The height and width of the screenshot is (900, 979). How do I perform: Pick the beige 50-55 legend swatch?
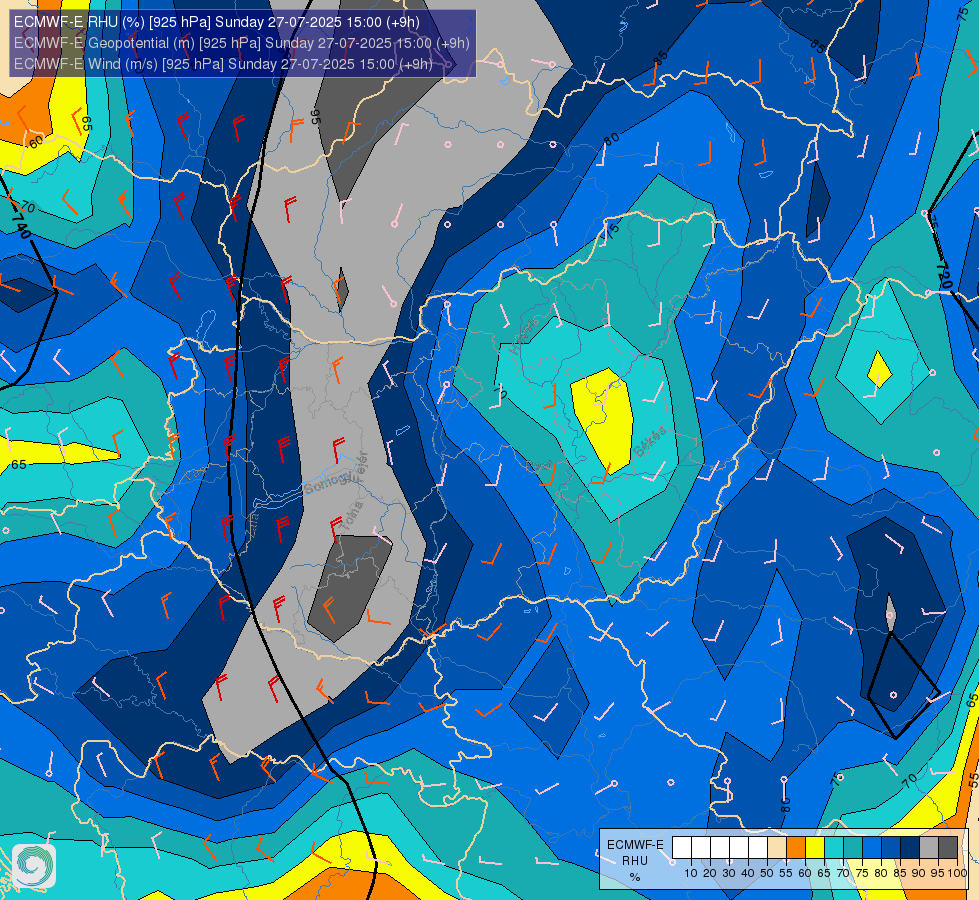tap(777, 847)
